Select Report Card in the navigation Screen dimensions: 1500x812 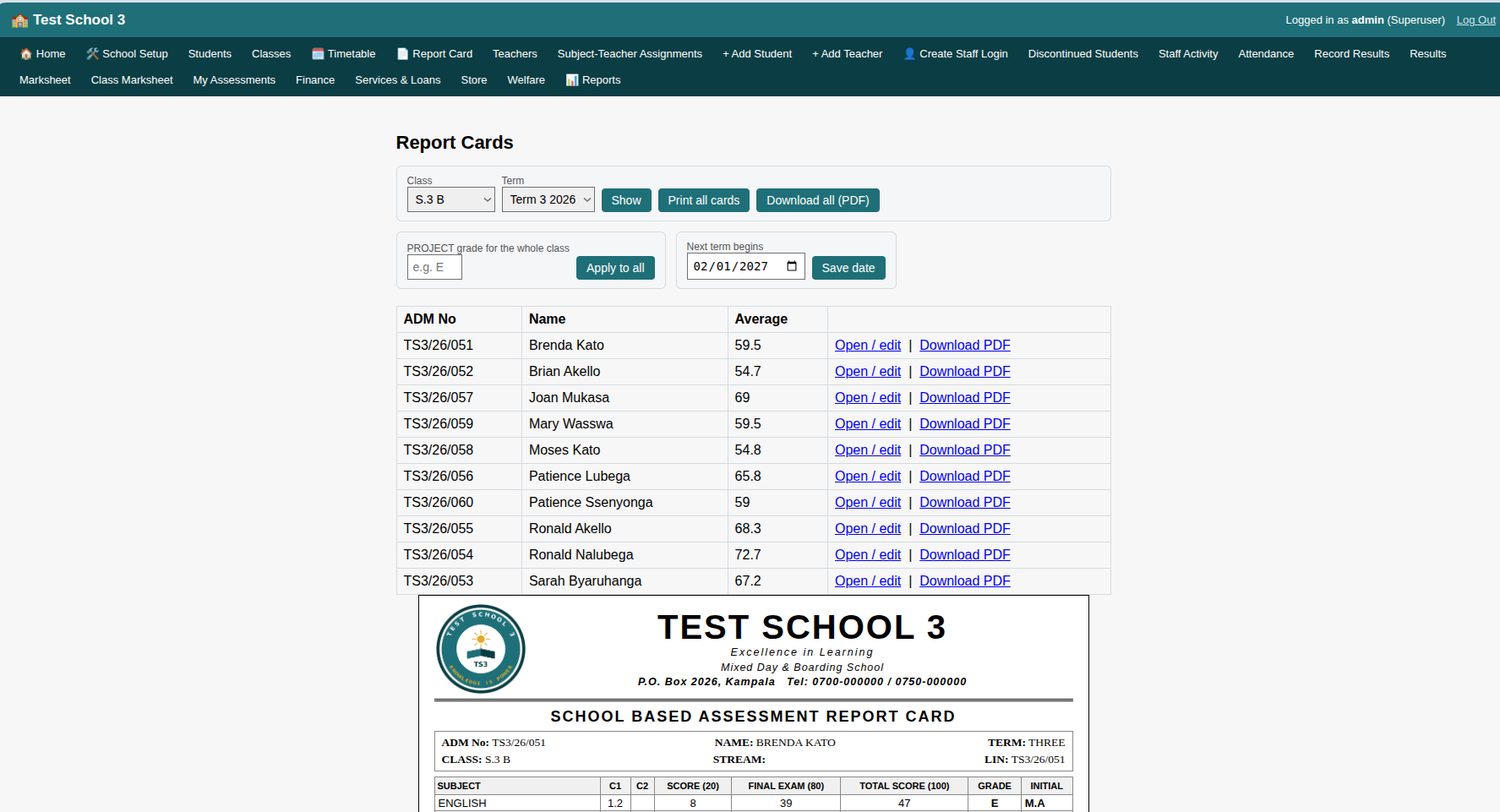434,54
